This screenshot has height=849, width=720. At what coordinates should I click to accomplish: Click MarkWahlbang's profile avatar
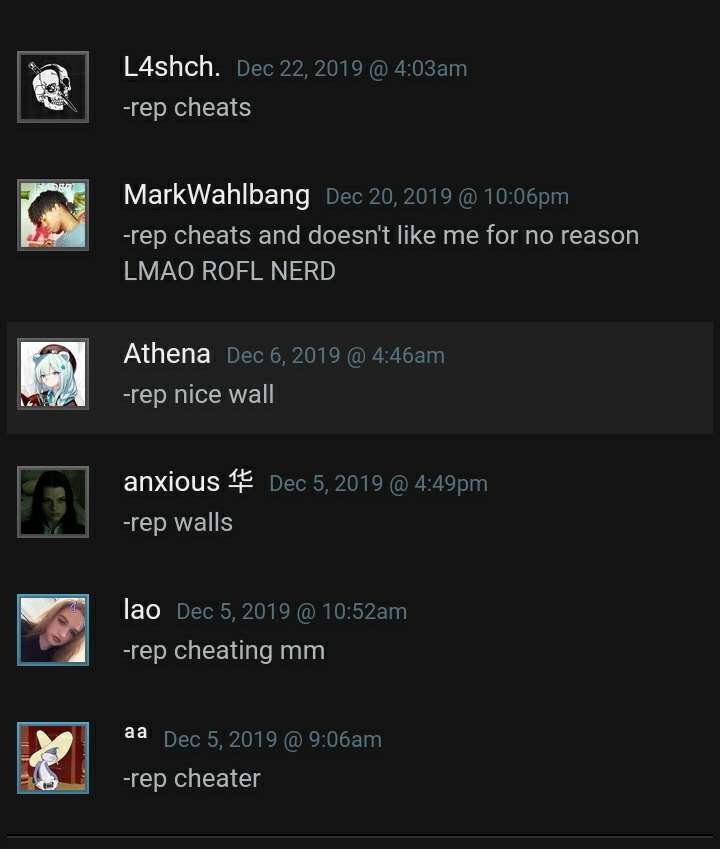(x=53, y=215)
